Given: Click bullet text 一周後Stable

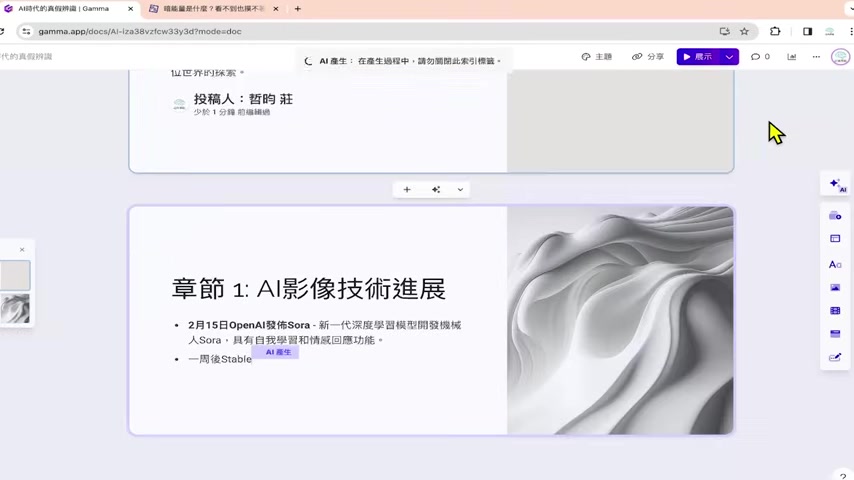Looking at the screenshot, I should [220, 359].
